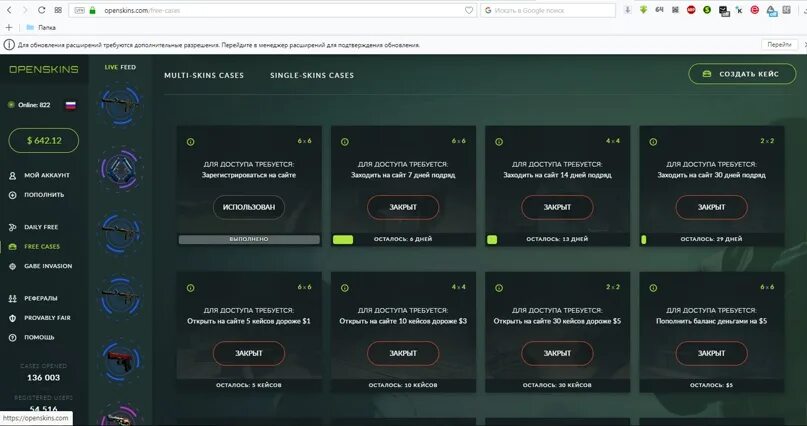Open ПОПОЛНИТЬ in sidebar

[37, 195]
